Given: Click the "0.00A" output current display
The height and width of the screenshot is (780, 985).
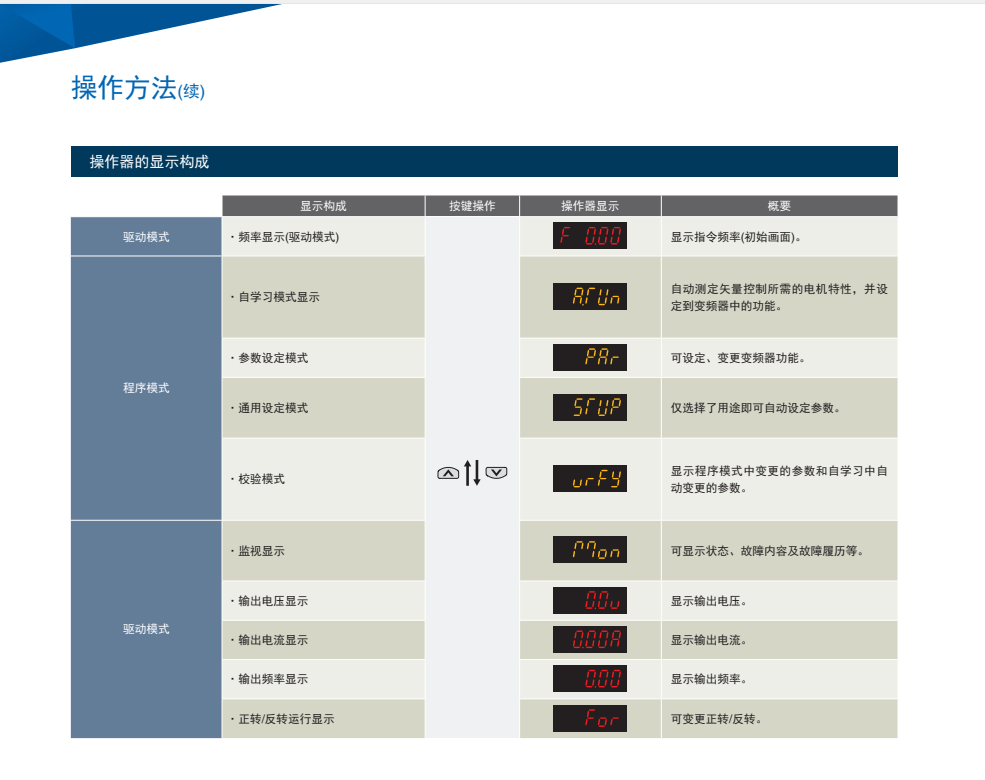Looking at the screenshot, I should 590,640.
